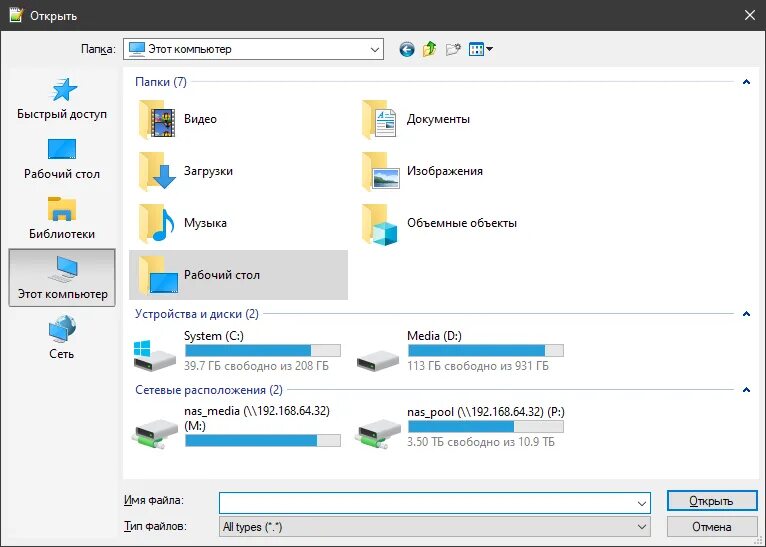Open the Тип файлов dropdown
The height and width of the screenshot is (547, 766).
pos(435,526)
